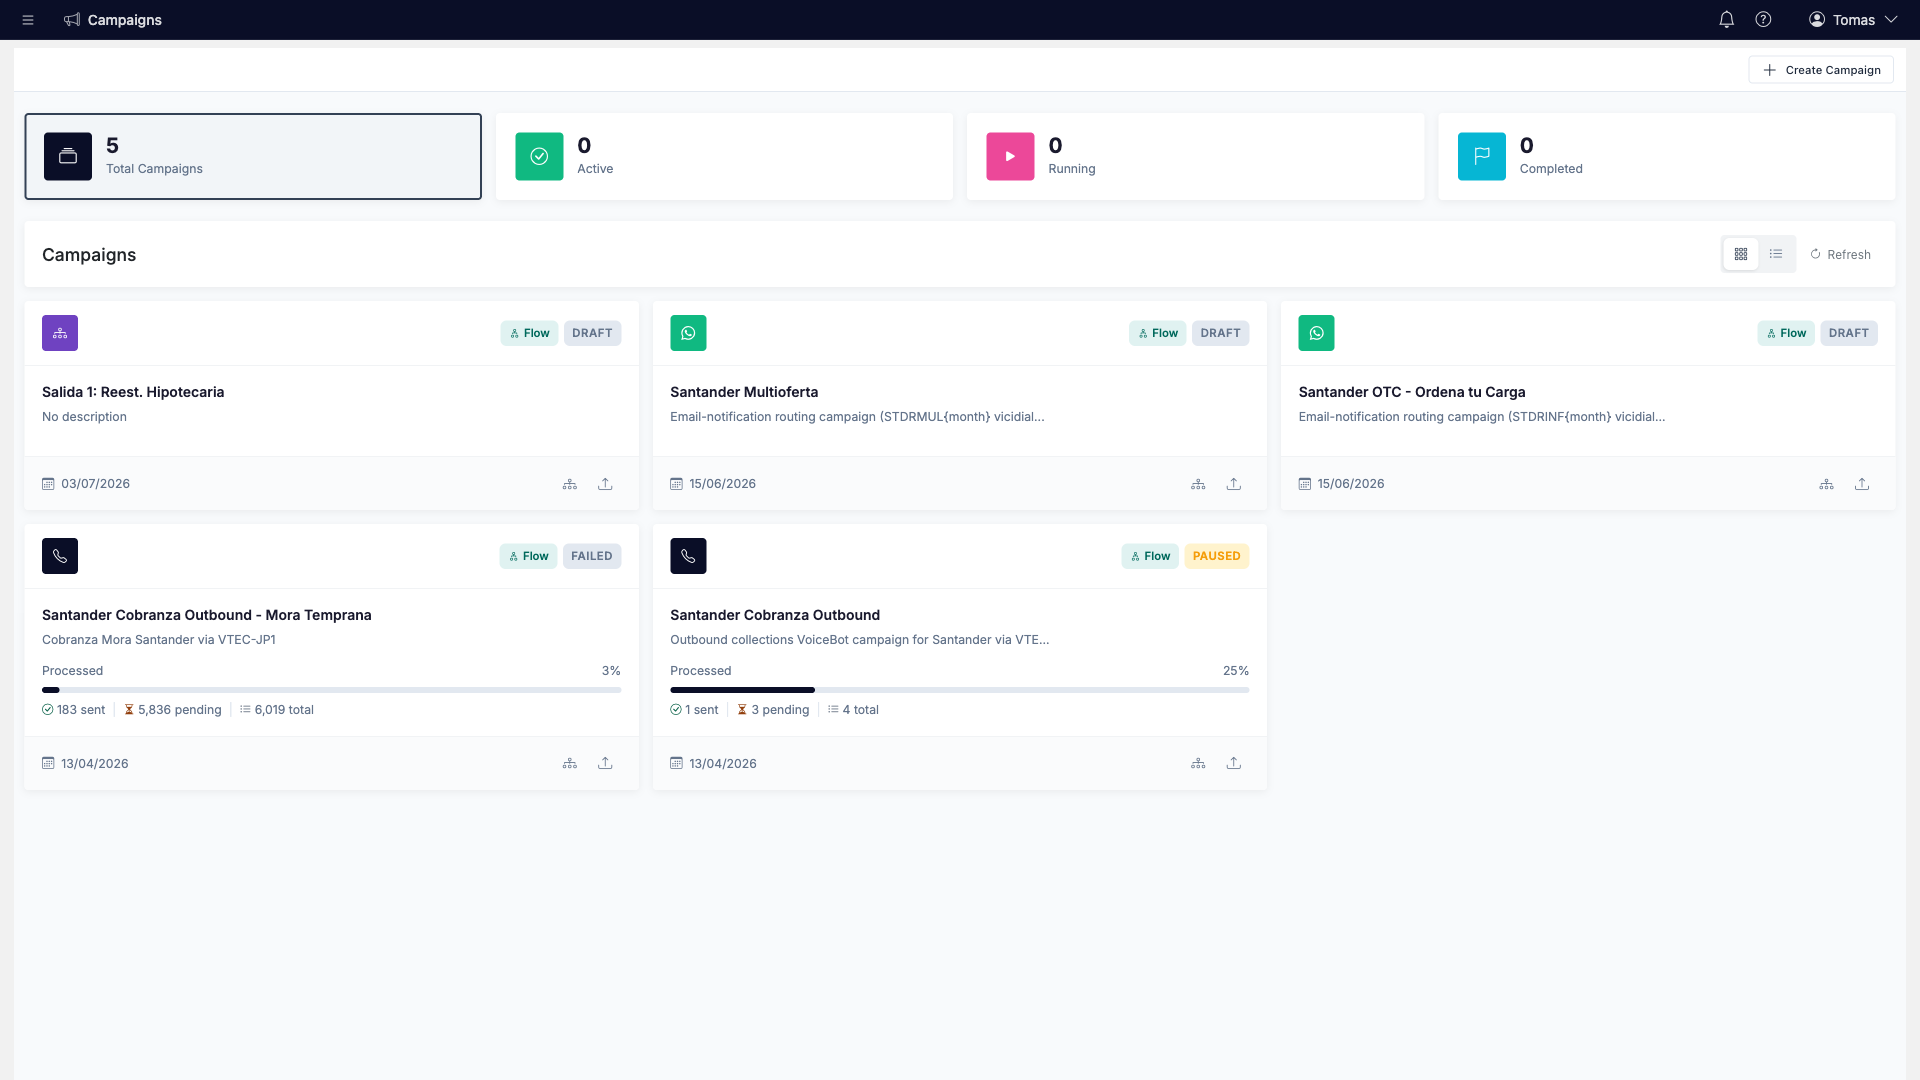
Task: Open flow diagram for Santander OTC
Action: (1826, 484)
